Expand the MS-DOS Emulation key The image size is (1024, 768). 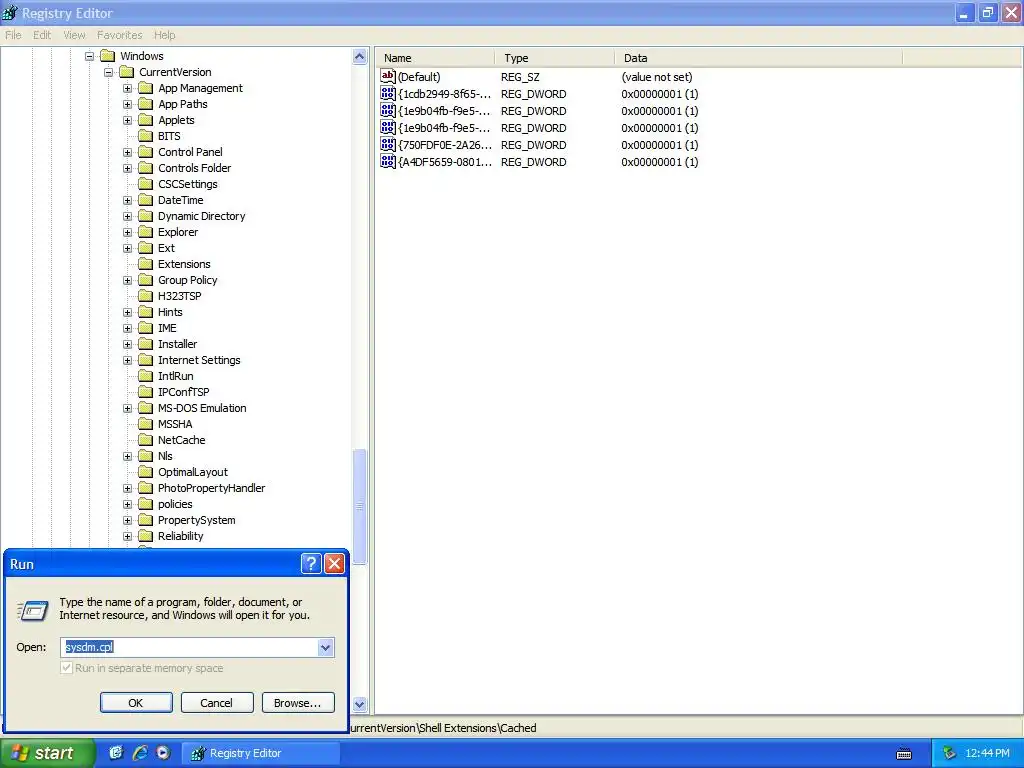coord(127,408)
